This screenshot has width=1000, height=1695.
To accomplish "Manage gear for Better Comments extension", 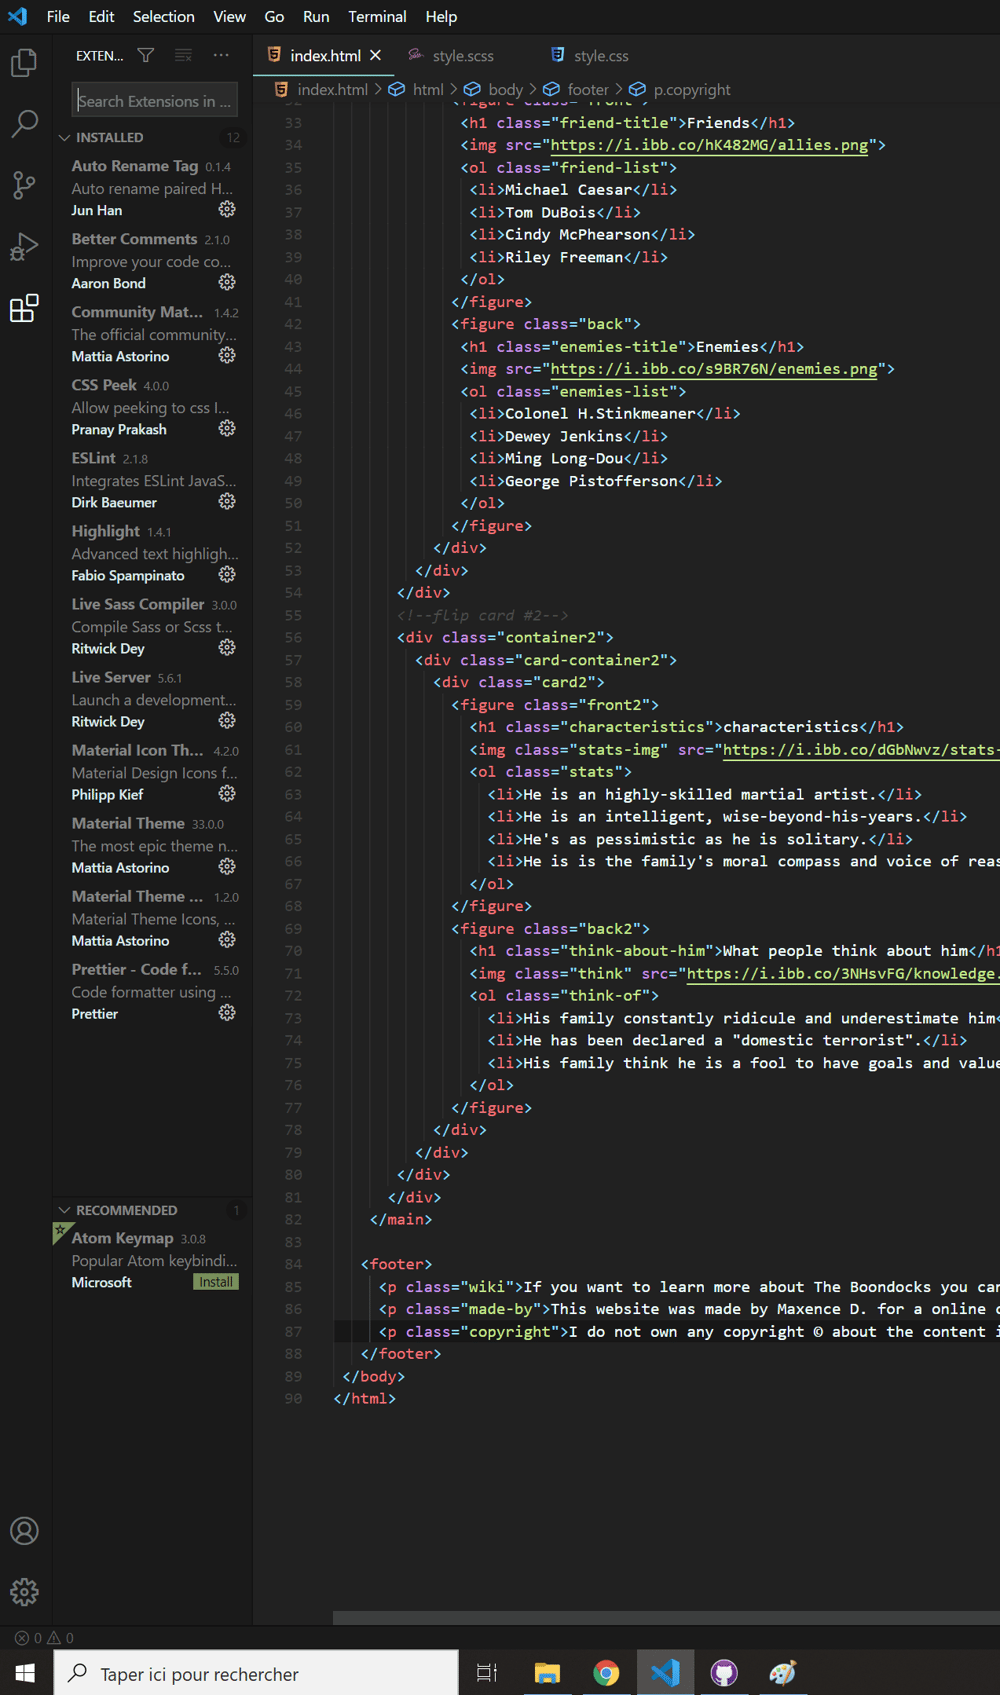I will 227,282.
